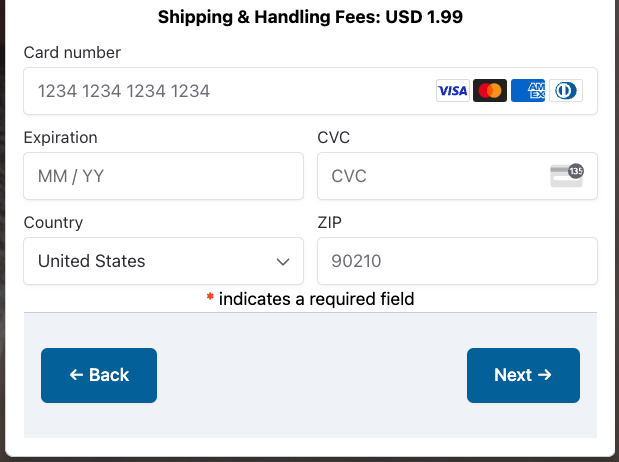Image resolution: width=619 pixels, height=462 pixels.
Task: Expand country list via chevron arrow
Action: pos(283,262)
